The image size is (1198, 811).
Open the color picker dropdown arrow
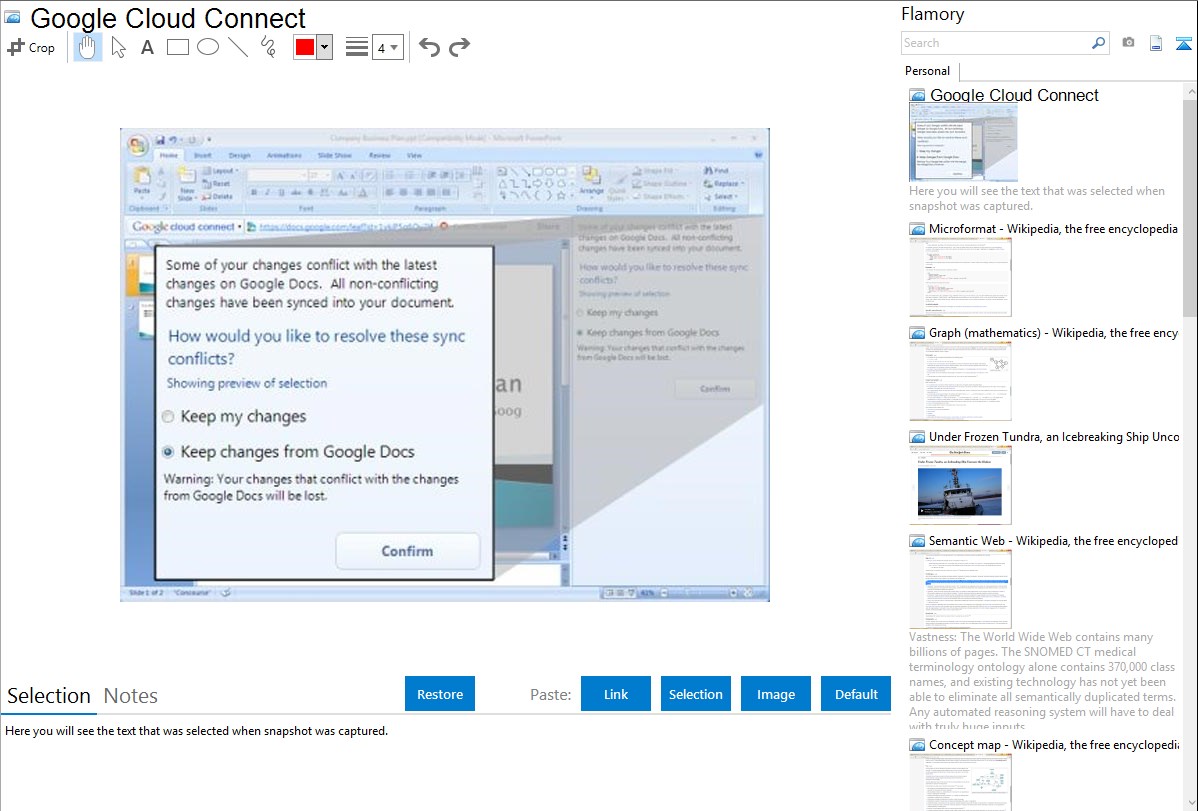click(x=324, y=47)
